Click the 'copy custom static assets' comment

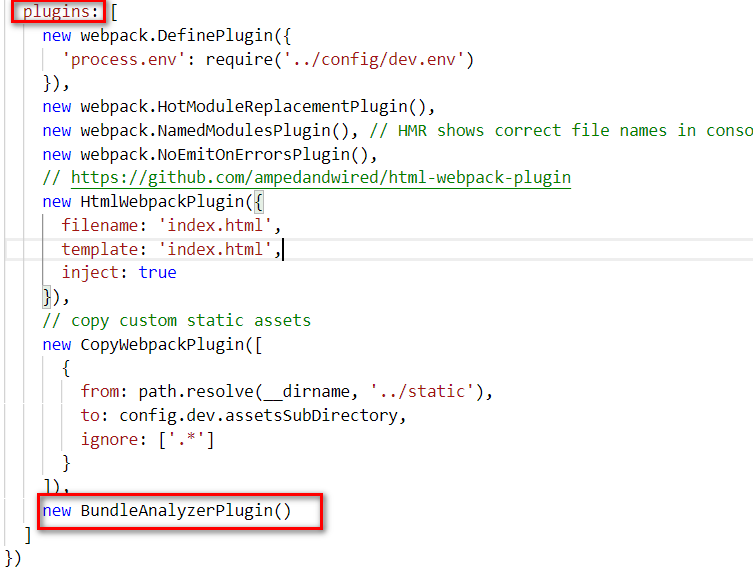click(x=177, y=320)
